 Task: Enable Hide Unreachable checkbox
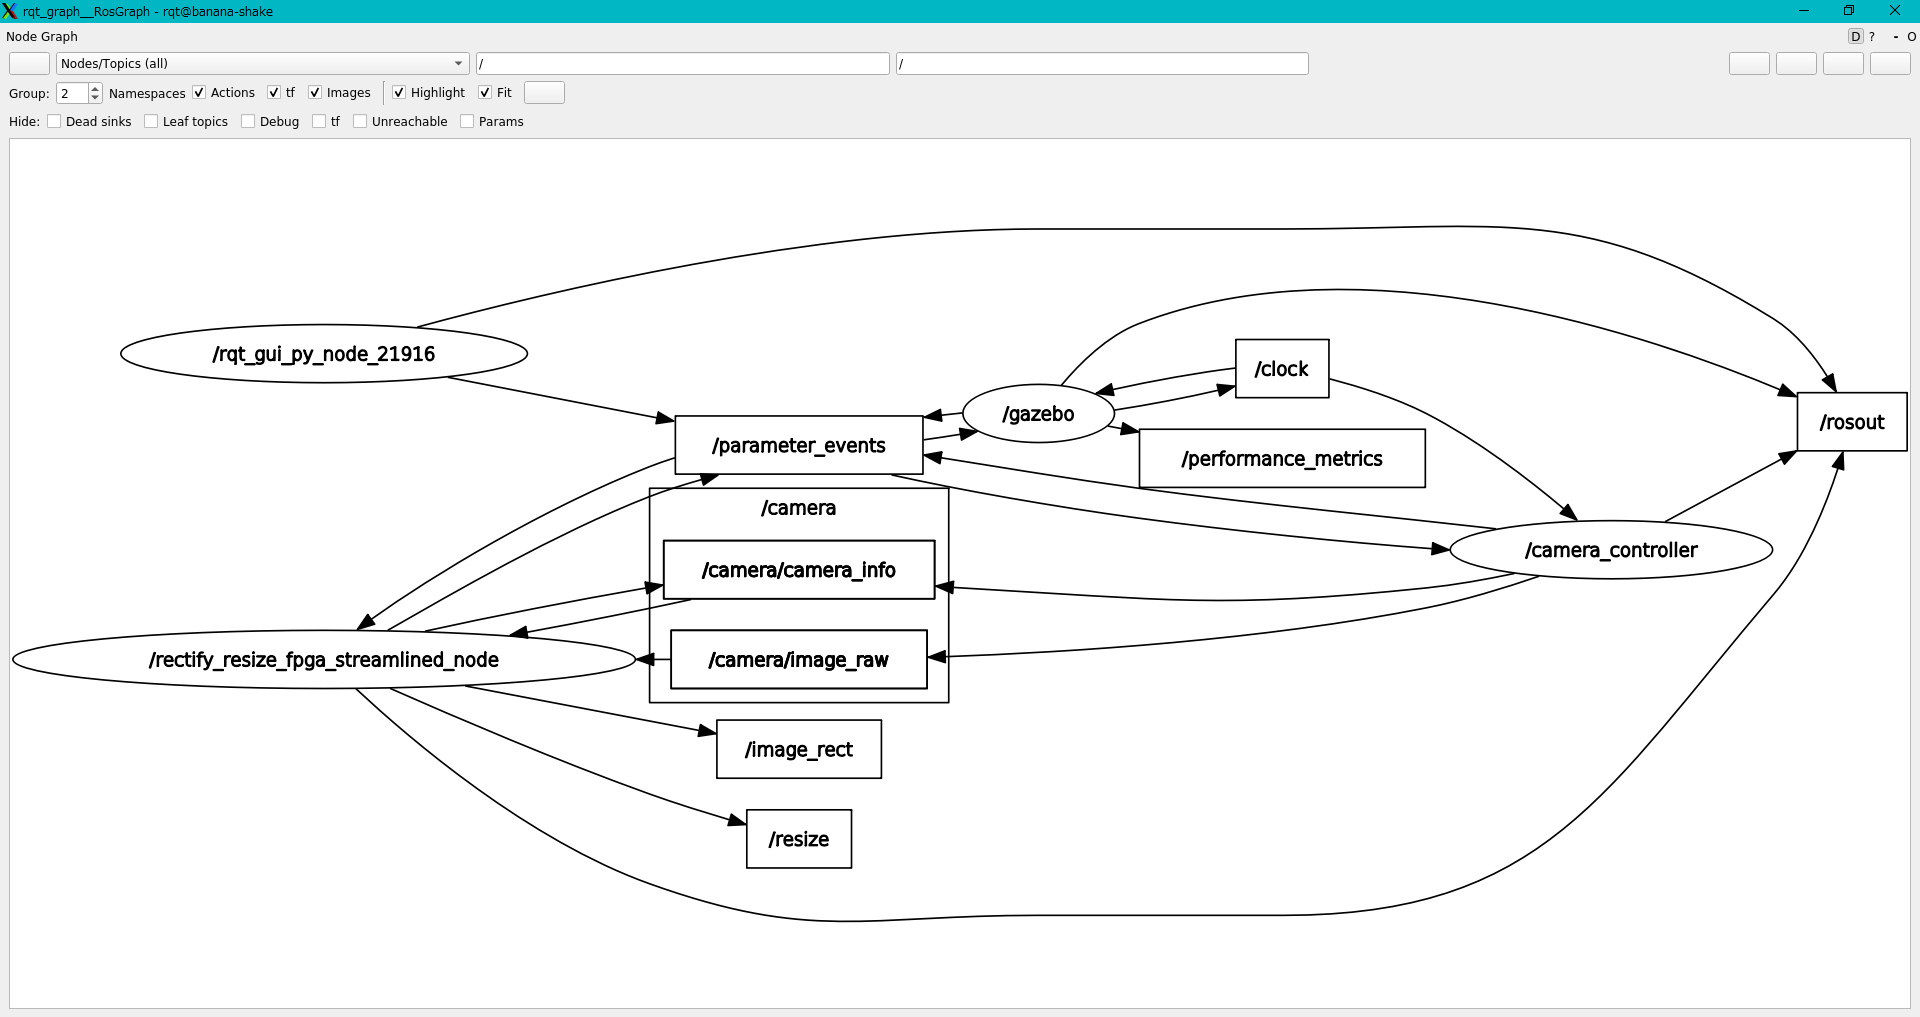coord(360,121)
